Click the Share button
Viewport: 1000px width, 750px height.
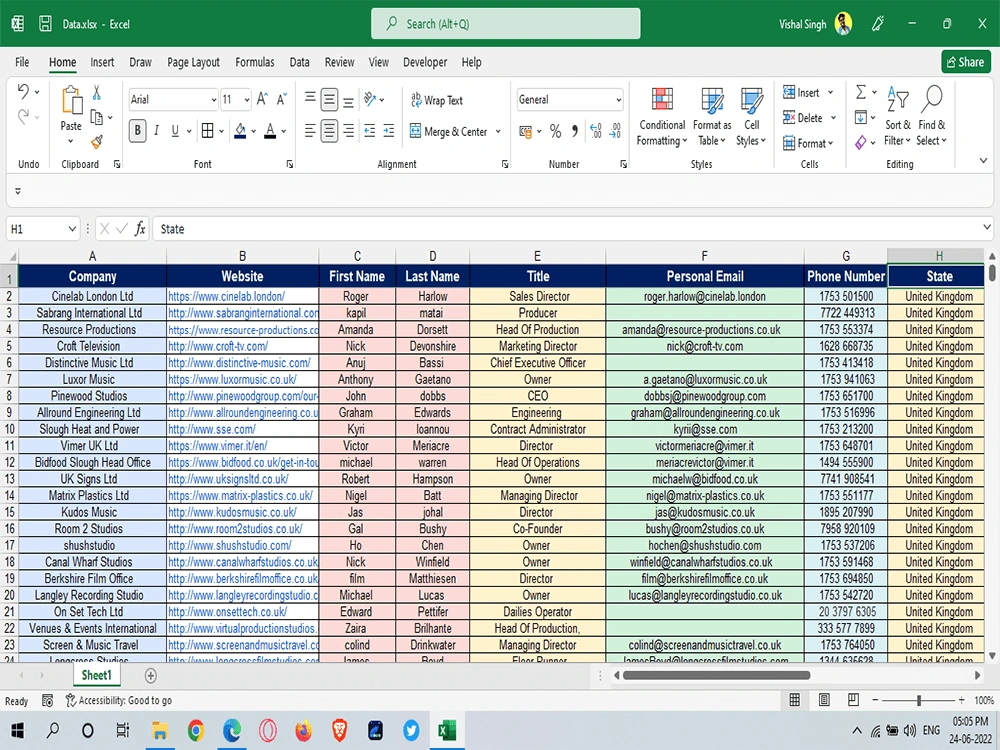tap(966, 62)
